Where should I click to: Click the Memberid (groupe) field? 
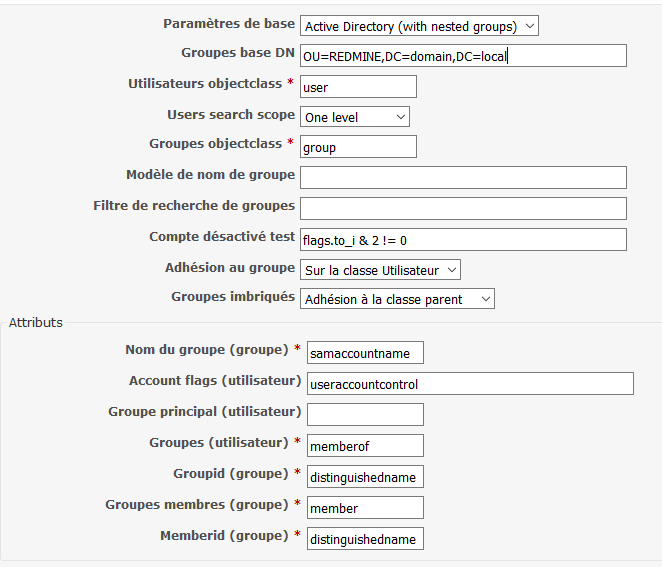365,539
